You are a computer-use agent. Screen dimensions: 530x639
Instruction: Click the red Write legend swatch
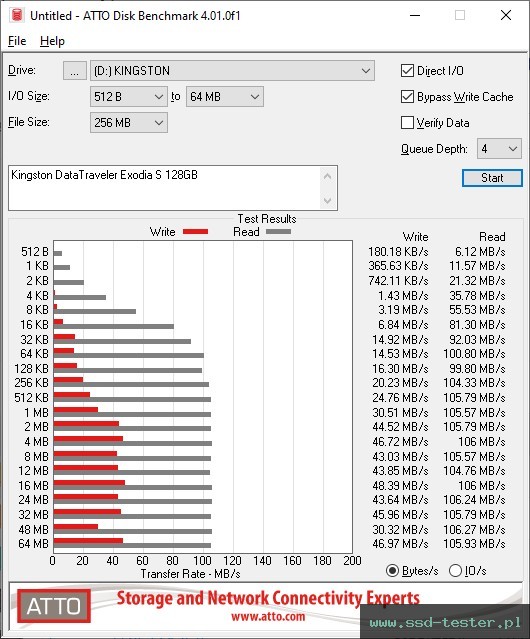[x=196, y=231]
